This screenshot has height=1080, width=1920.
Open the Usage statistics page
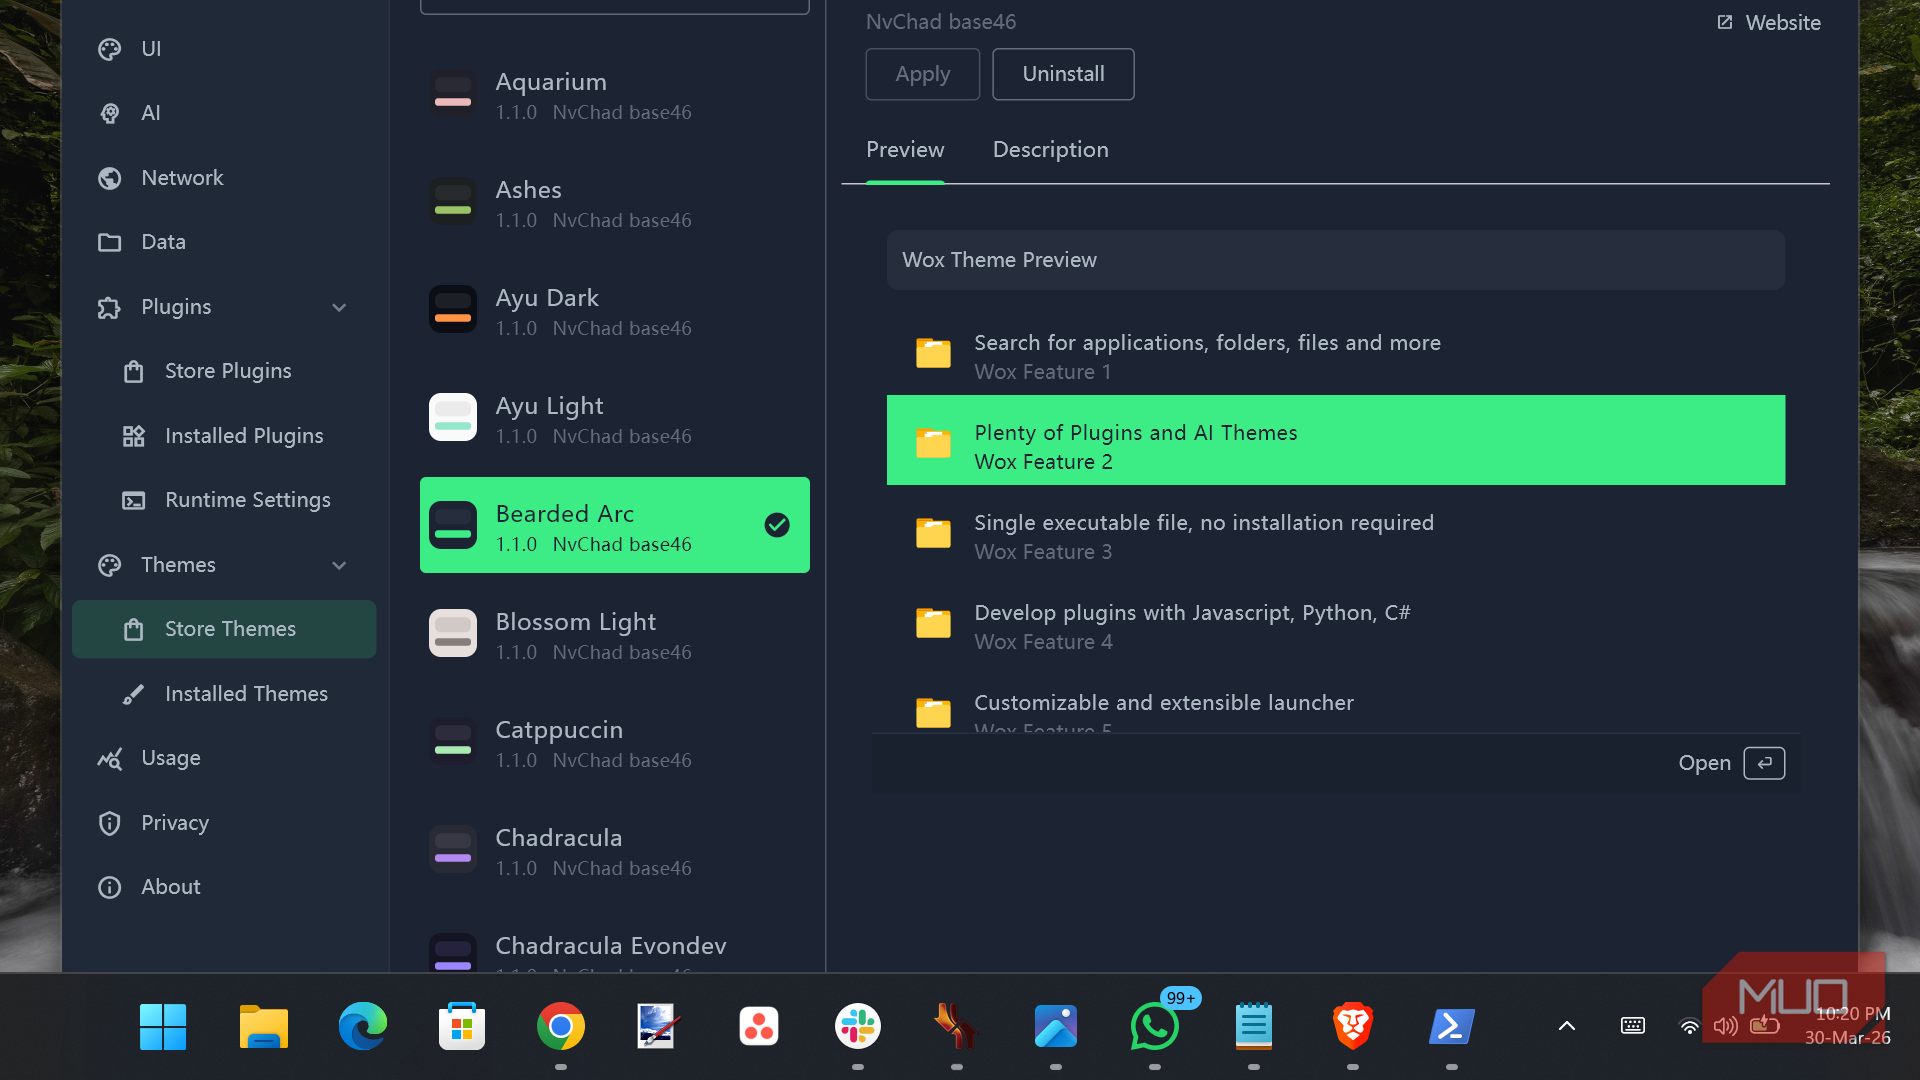(224, 758)
